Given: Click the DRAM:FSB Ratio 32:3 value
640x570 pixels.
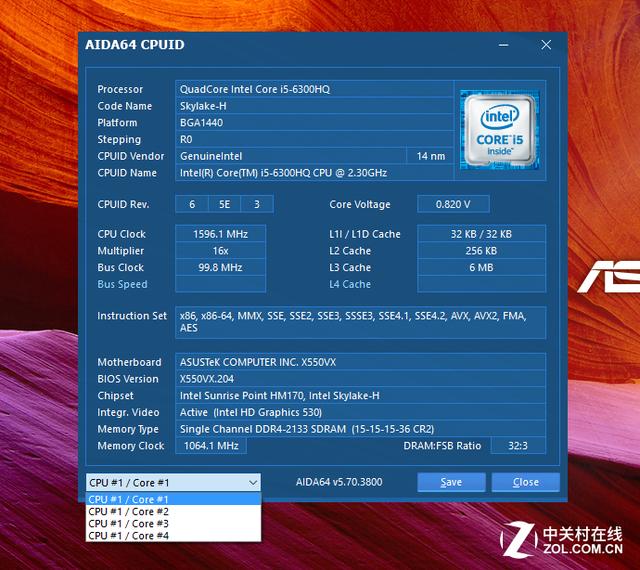Looking at the screenshot, I should pyautogui.click(x=518, y=445).
